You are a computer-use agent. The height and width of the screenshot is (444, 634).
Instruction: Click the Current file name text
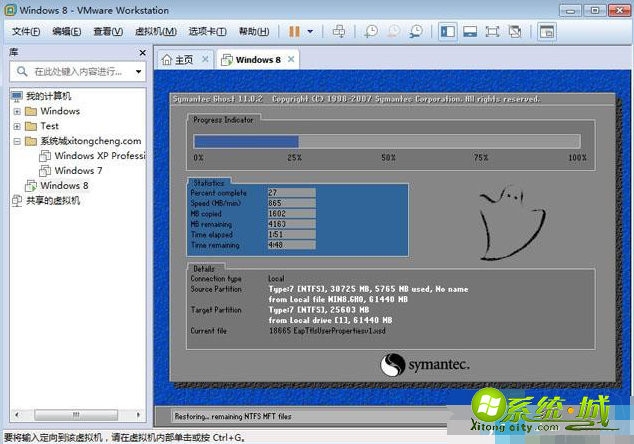(327, 331)
